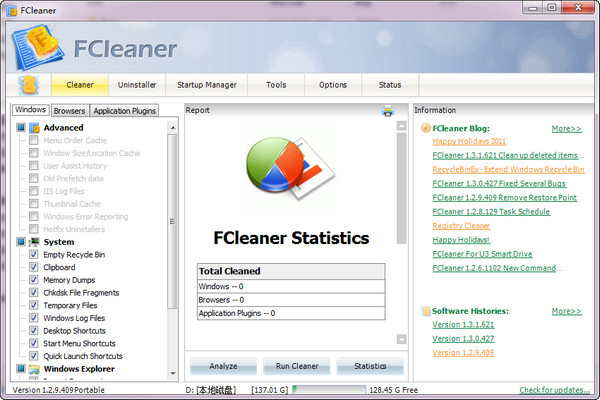Image resolution: width=600 pixels, height=400 pixels.
Task: Click the FCleaner Statistics pie chart image
Action: pyautogui.click(x=291, y=168)
